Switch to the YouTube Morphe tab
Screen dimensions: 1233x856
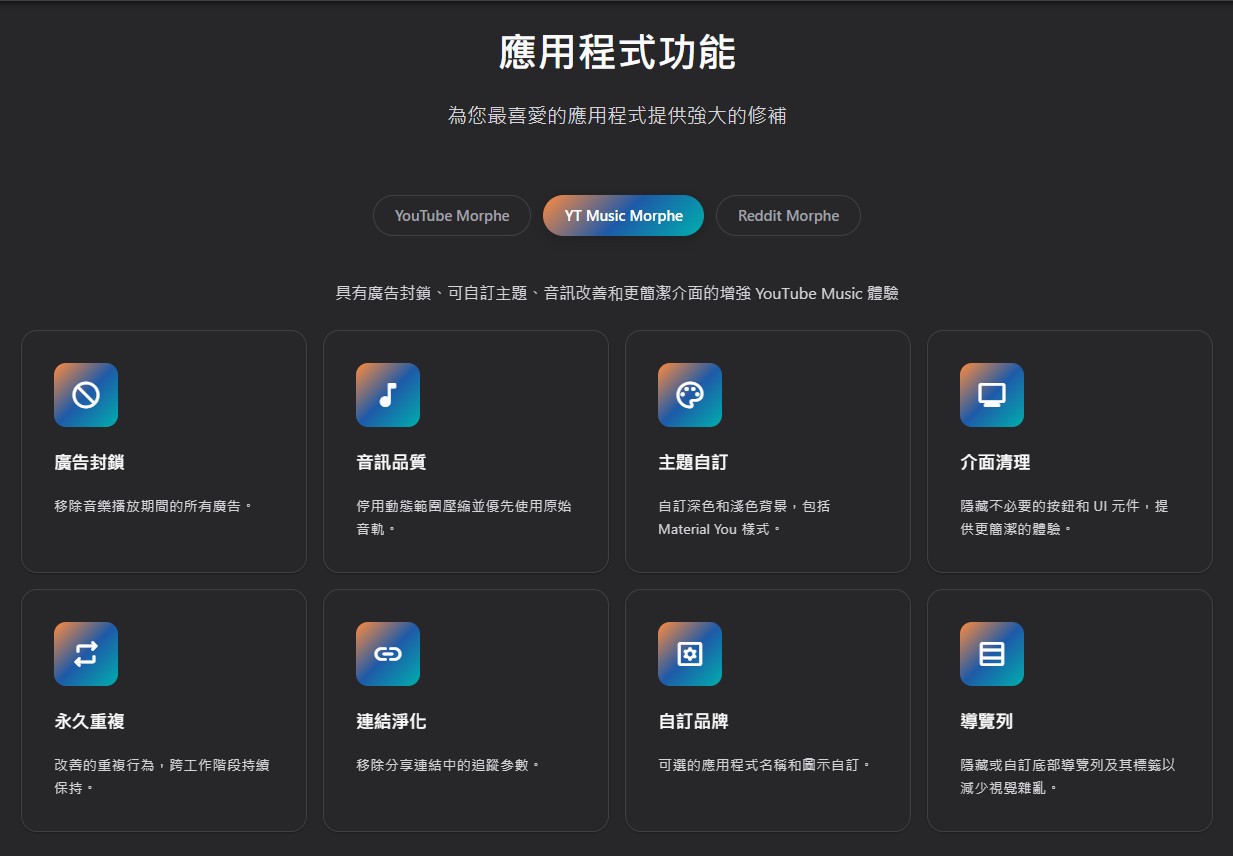(452, 216)
